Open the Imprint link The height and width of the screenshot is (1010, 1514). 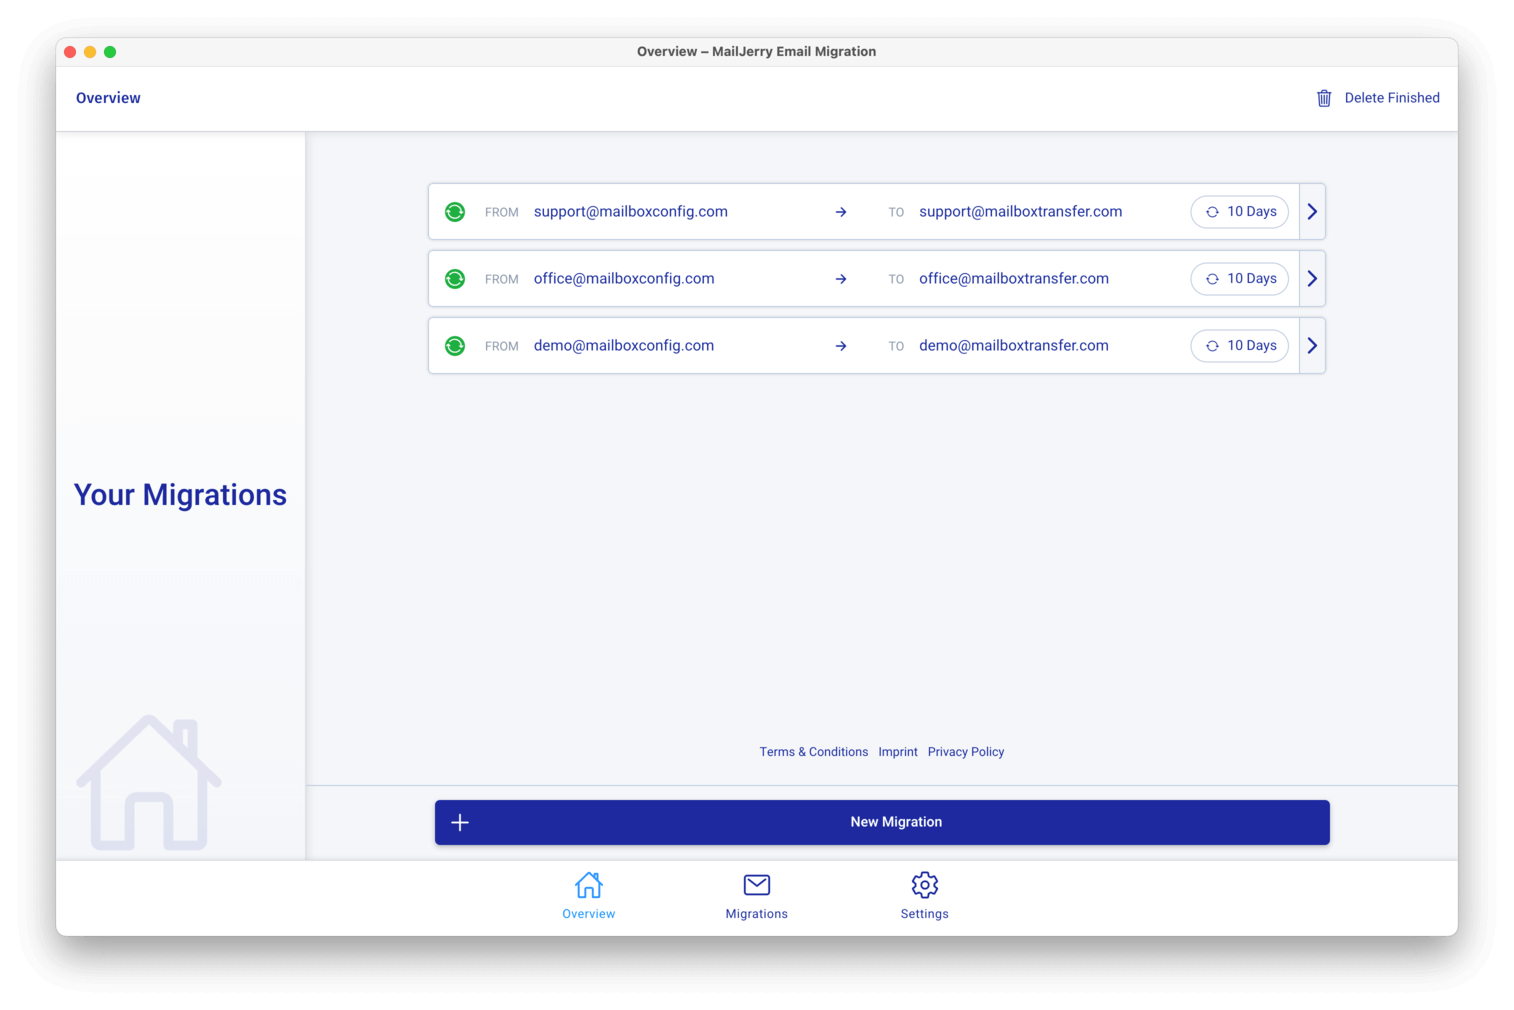click(x=898, y=752)
